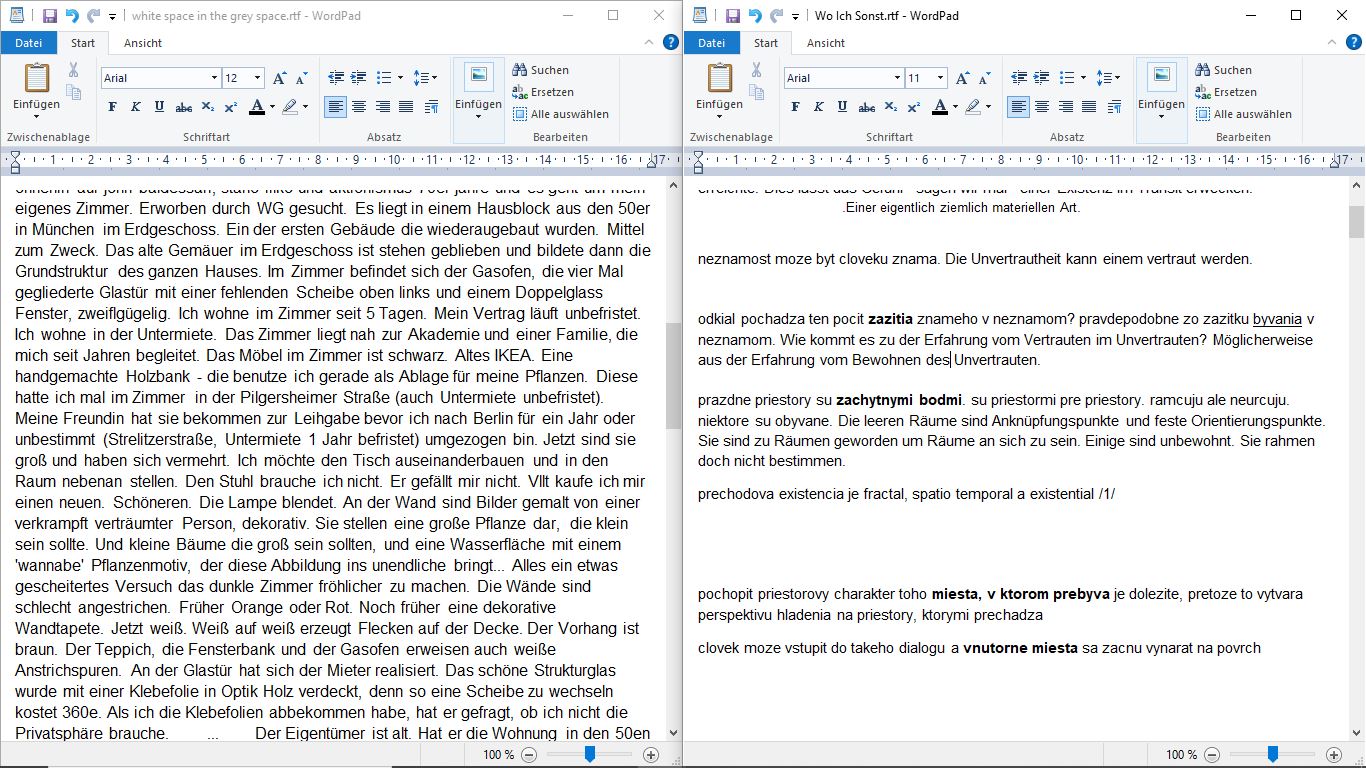Open Arial font family dropdown in left window
The width and height of the screenshot is (1366, 768).
pos(214,78)
